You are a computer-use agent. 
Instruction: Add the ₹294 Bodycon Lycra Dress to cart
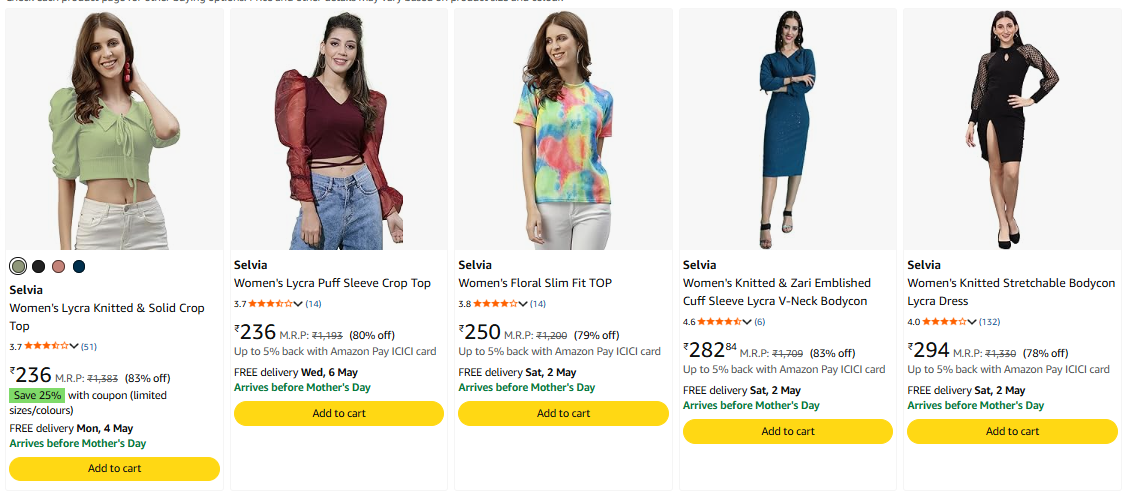1012,431
